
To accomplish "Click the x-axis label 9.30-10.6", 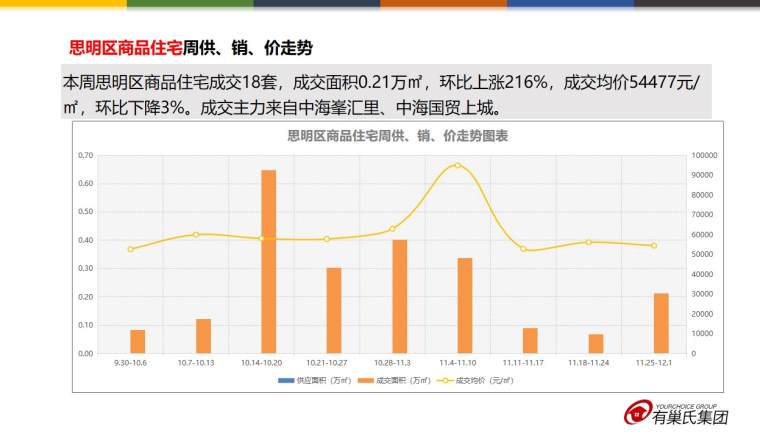I will click(x=130, y=363).
